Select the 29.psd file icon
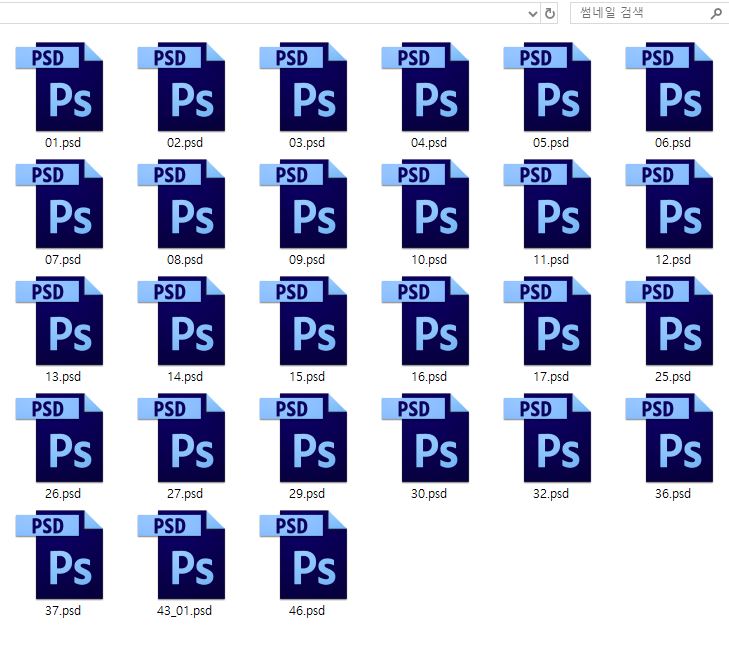 coord(303,438)
